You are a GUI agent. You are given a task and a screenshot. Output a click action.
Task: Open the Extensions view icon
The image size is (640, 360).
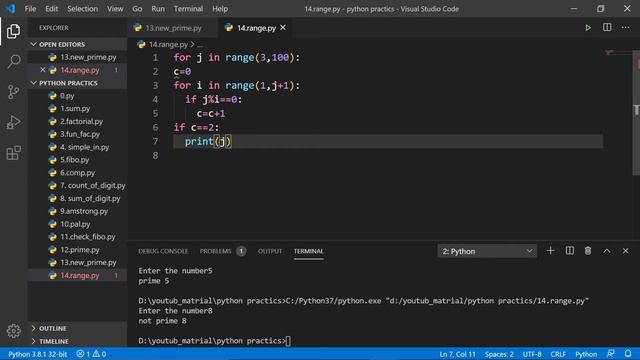(x=13, y=153)
